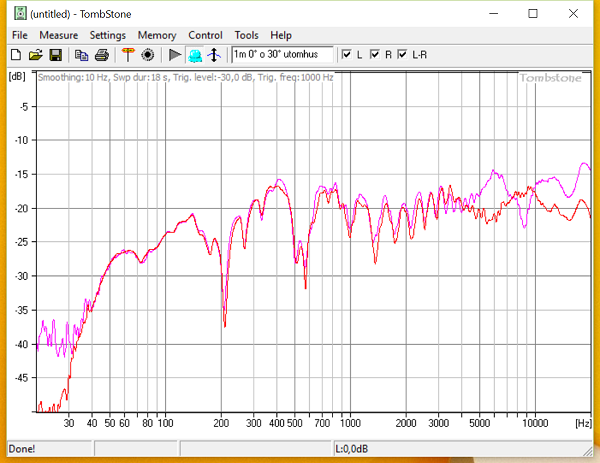The width and height of the screenshot is (600, 463).
Task: Create a new measurement file
Action: [x=16, y=55]
